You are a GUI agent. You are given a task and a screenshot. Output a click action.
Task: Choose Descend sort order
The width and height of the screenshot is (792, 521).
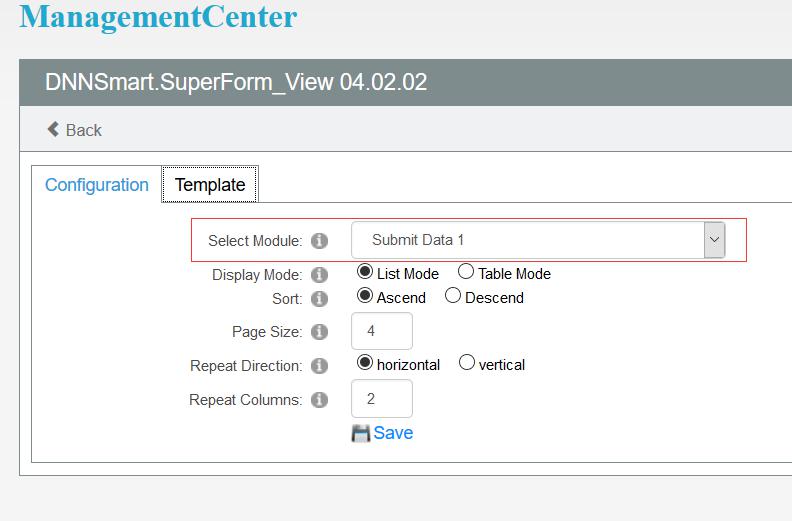[453, 296]
